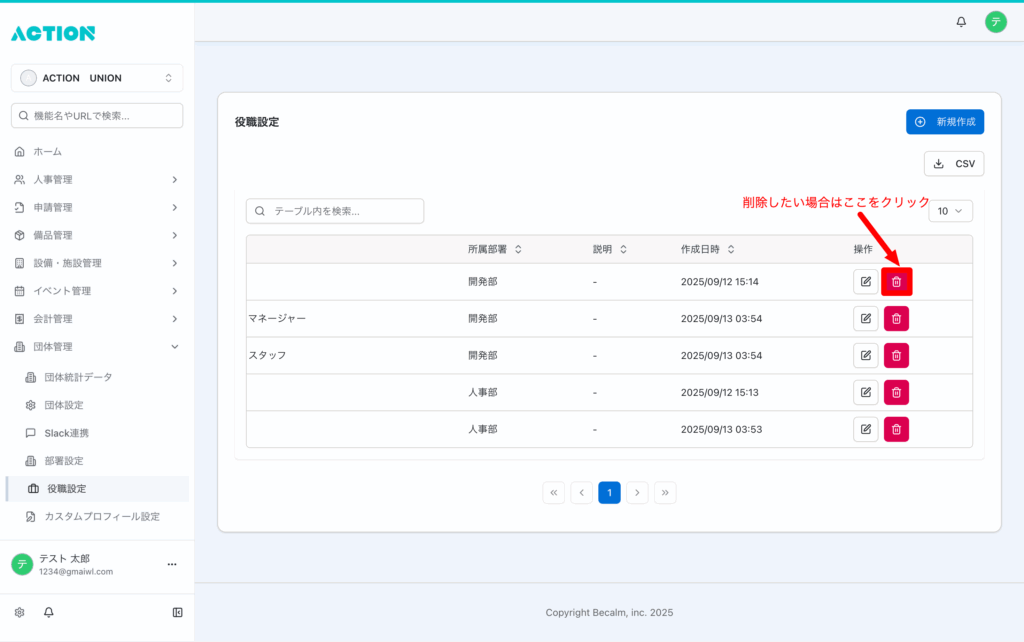Image resolution: width=1024 pixels, height=642 pixels.
Task: Click the delete icon for マネージャー row
Action: pos(896,319)
